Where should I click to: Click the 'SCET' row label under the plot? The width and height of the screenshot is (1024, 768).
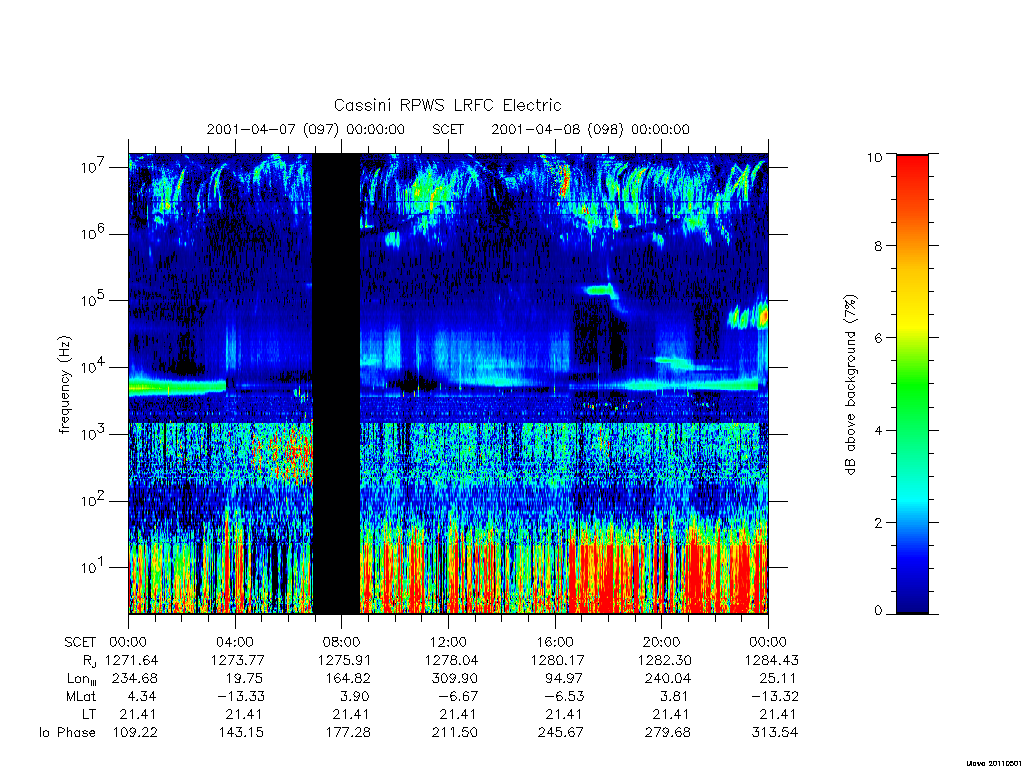pyautogui.click(x=80, y=642)
